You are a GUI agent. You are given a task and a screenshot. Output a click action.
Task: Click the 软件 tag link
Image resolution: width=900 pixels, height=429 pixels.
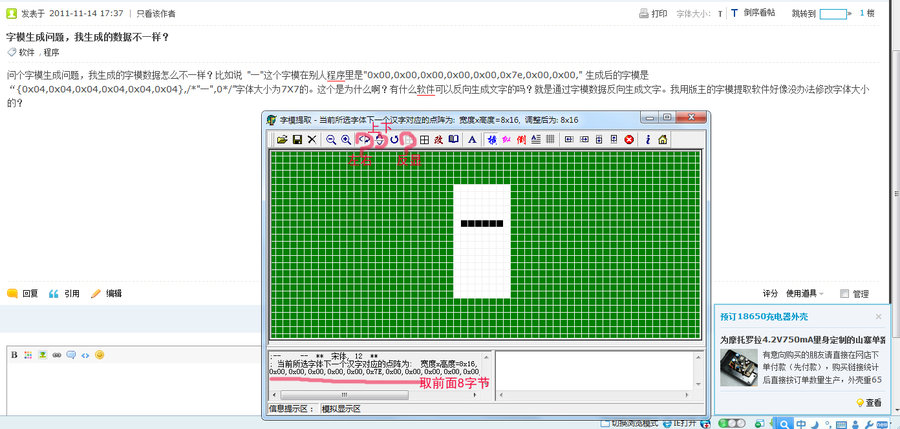pos(26,52)
